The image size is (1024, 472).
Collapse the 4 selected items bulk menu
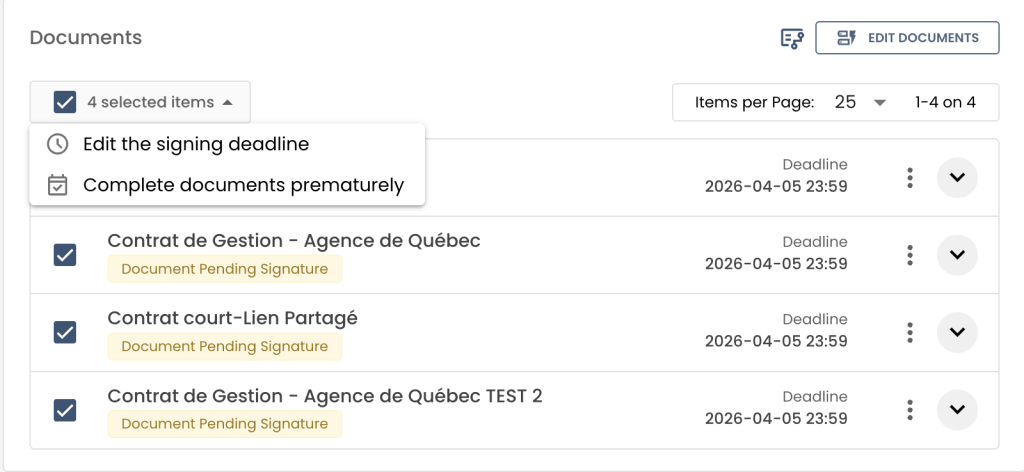click(x=160, y=102)
